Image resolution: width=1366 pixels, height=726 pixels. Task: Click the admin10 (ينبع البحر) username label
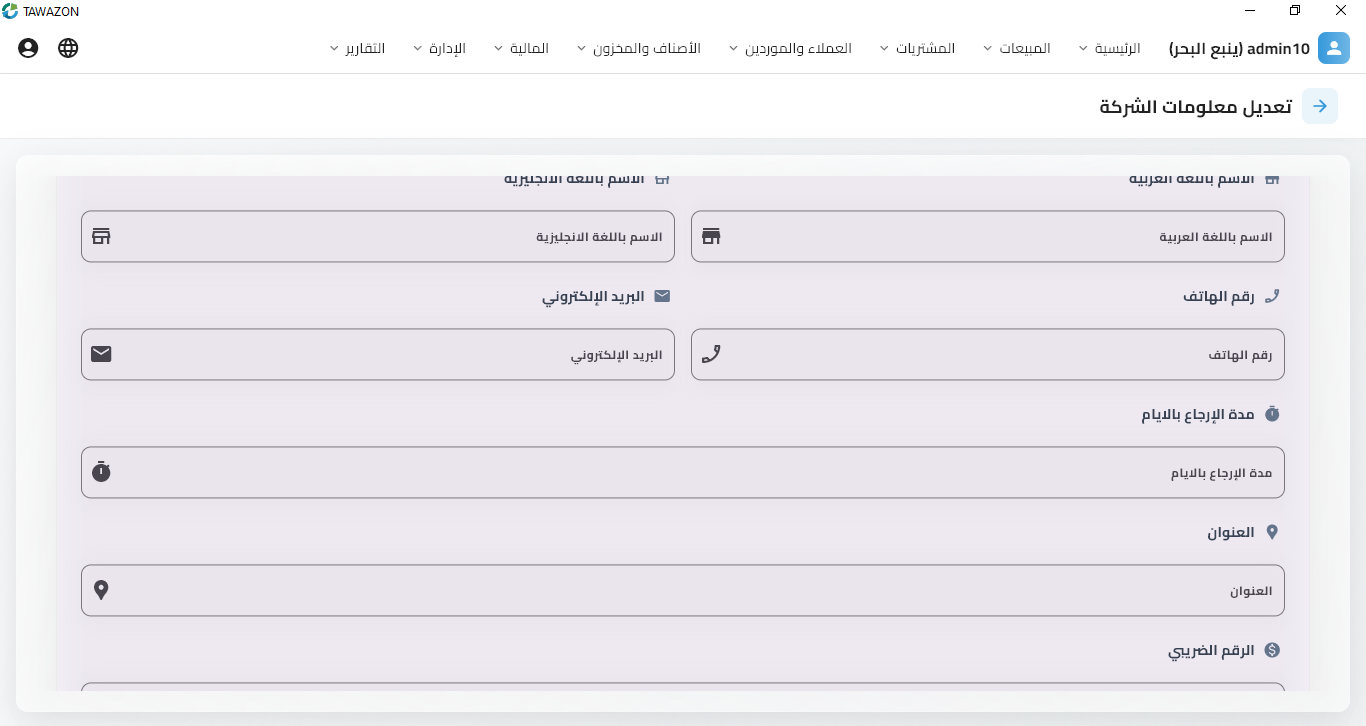tap(1239, 48)
